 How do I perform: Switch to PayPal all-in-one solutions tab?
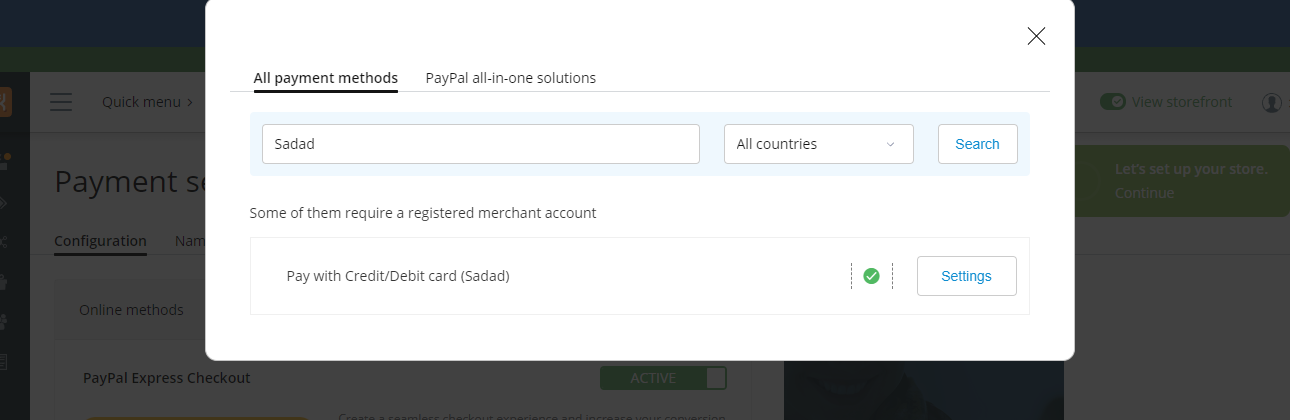(510, 78)
